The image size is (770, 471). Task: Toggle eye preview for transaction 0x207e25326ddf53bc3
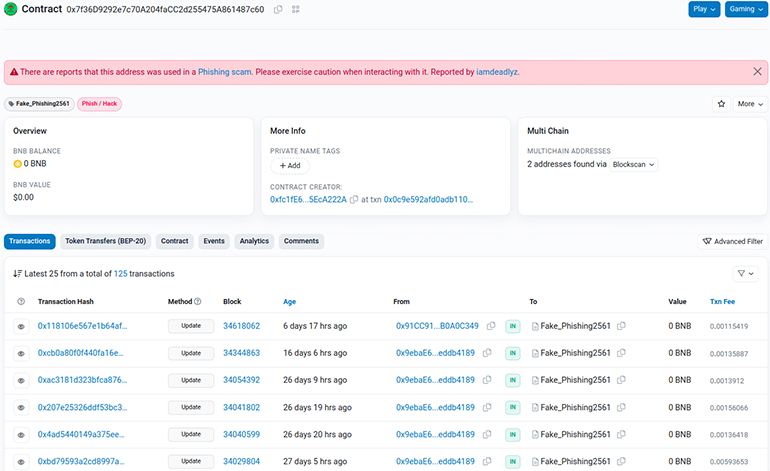pos(21,407)
